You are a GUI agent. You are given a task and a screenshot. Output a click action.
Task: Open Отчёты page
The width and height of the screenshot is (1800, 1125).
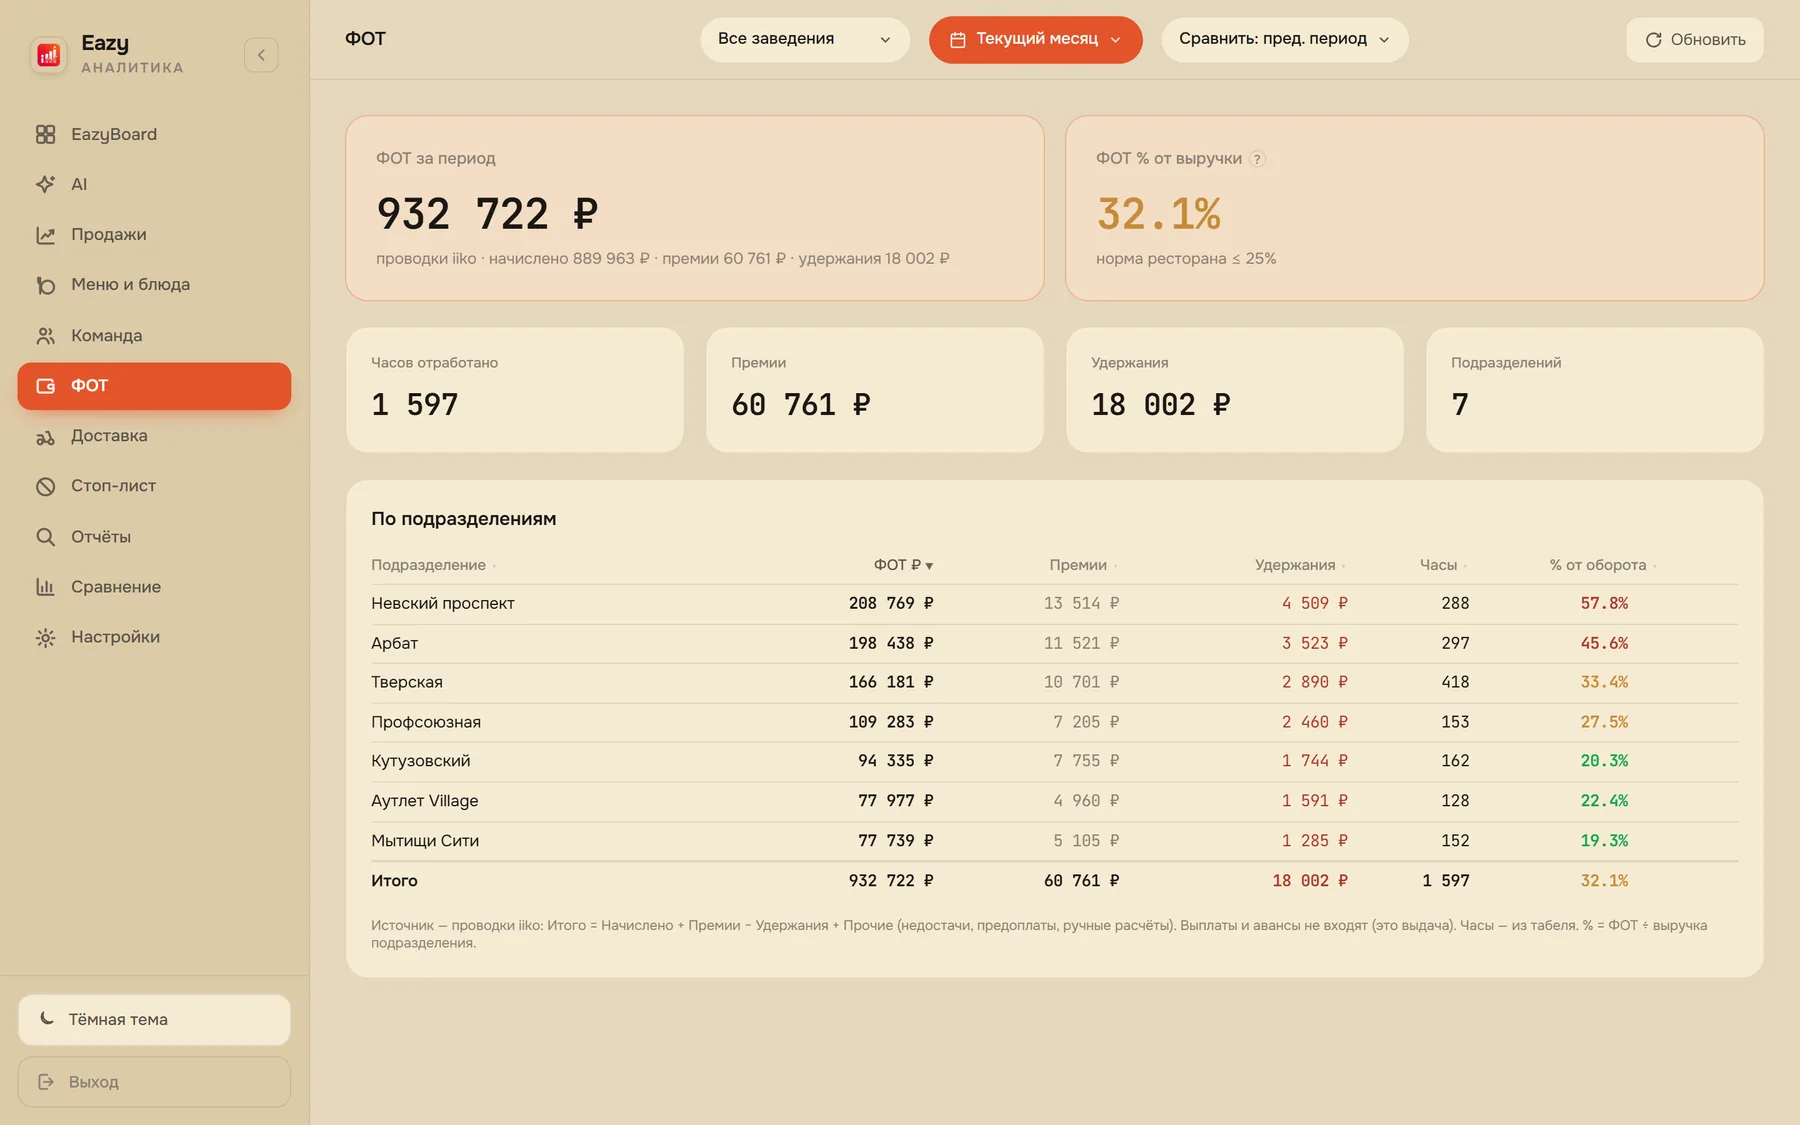pyautogui.click(x=154, y=537)
